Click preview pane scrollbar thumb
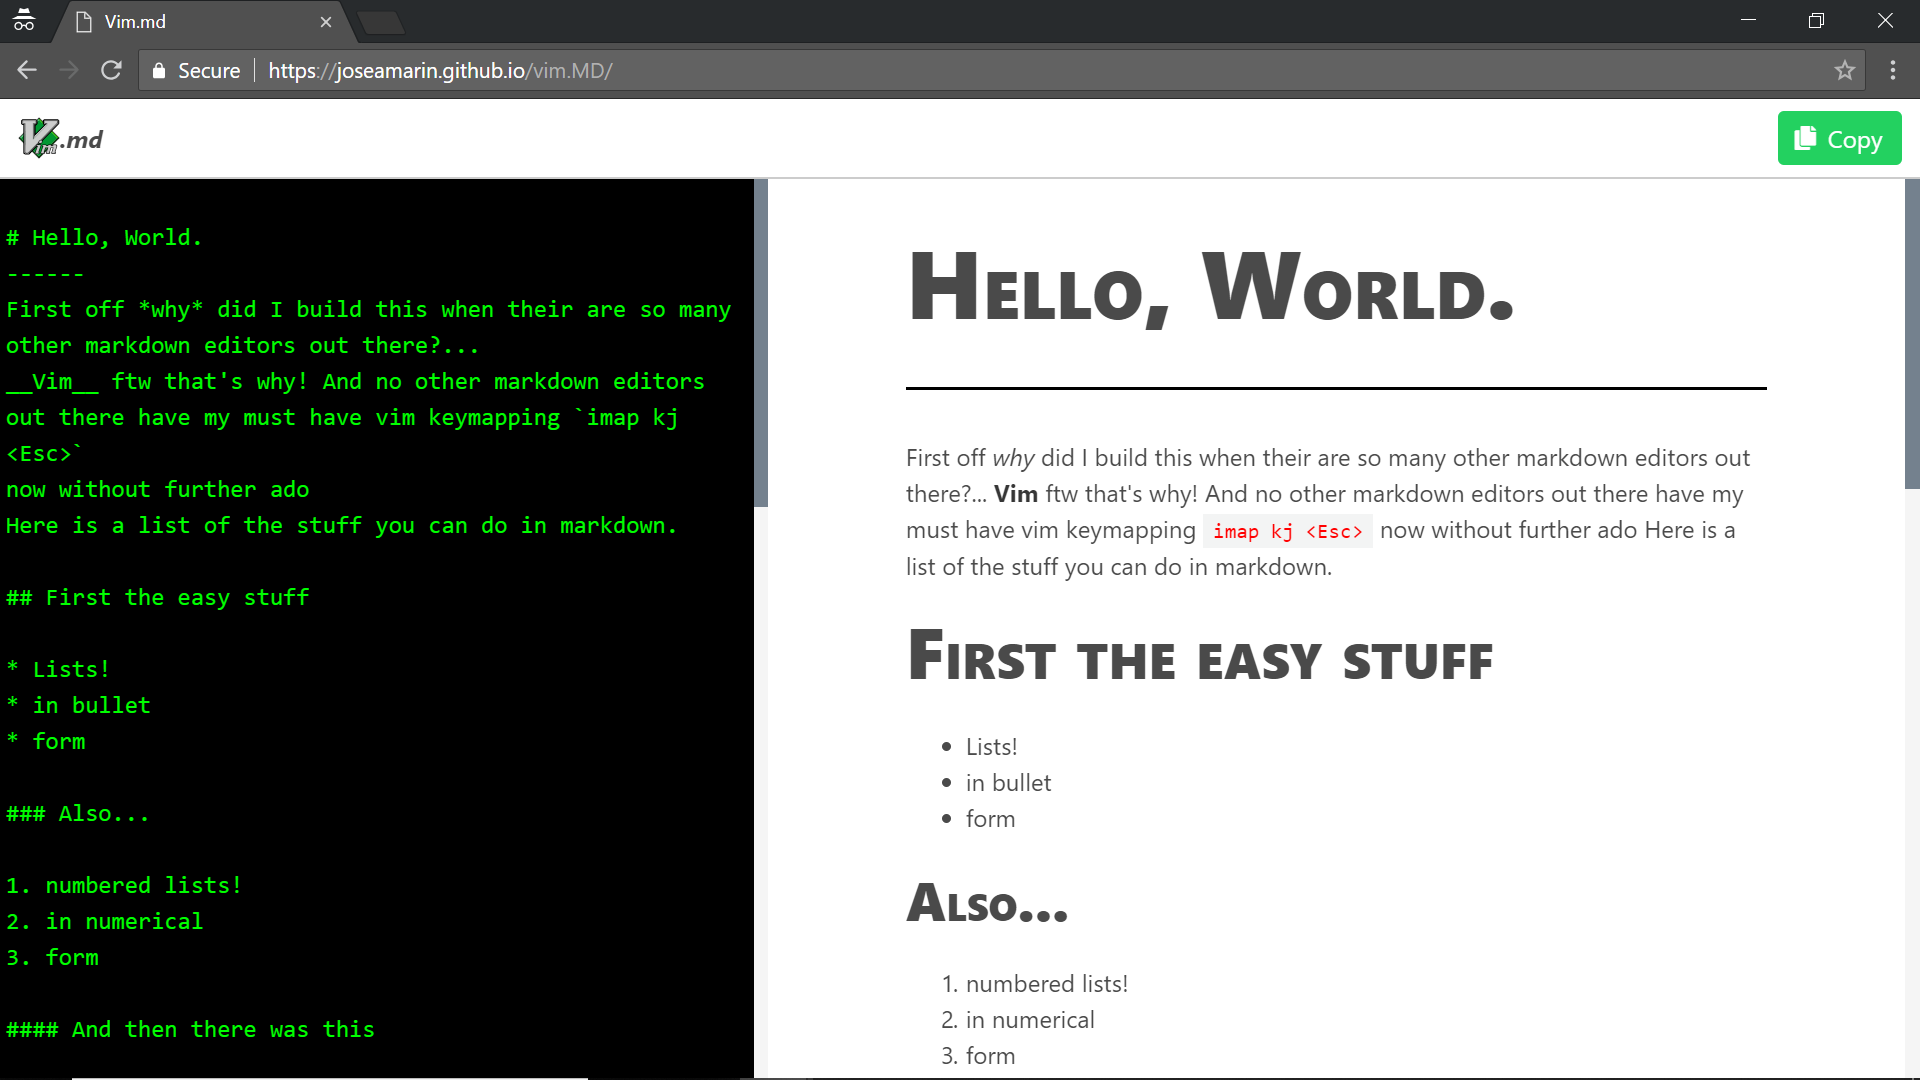1920x1080 pixels. 1911,332
